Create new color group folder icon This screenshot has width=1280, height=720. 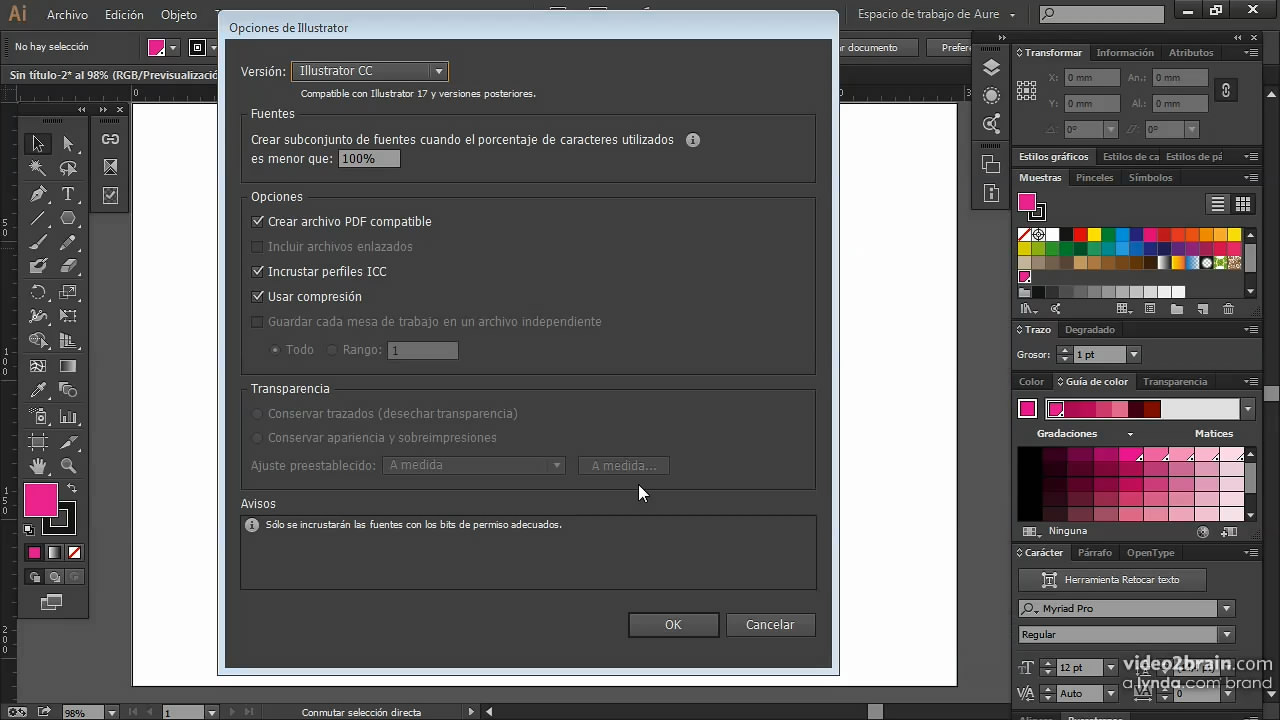pyautogui.click(x=1177, y=310)
